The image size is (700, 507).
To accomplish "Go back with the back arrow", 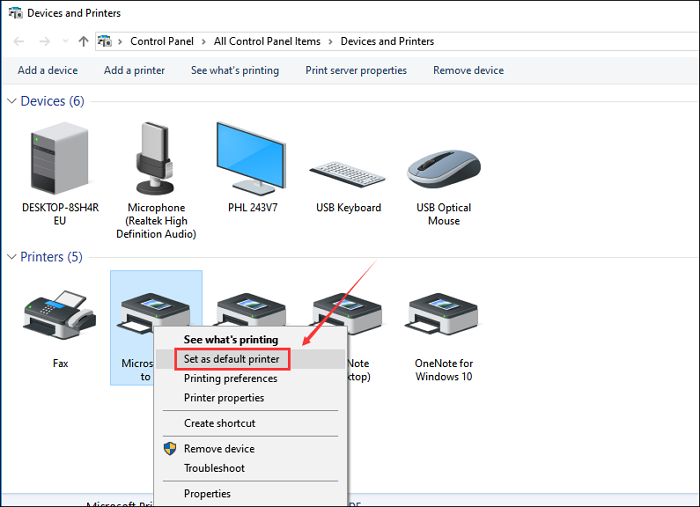I will (19, 42).
